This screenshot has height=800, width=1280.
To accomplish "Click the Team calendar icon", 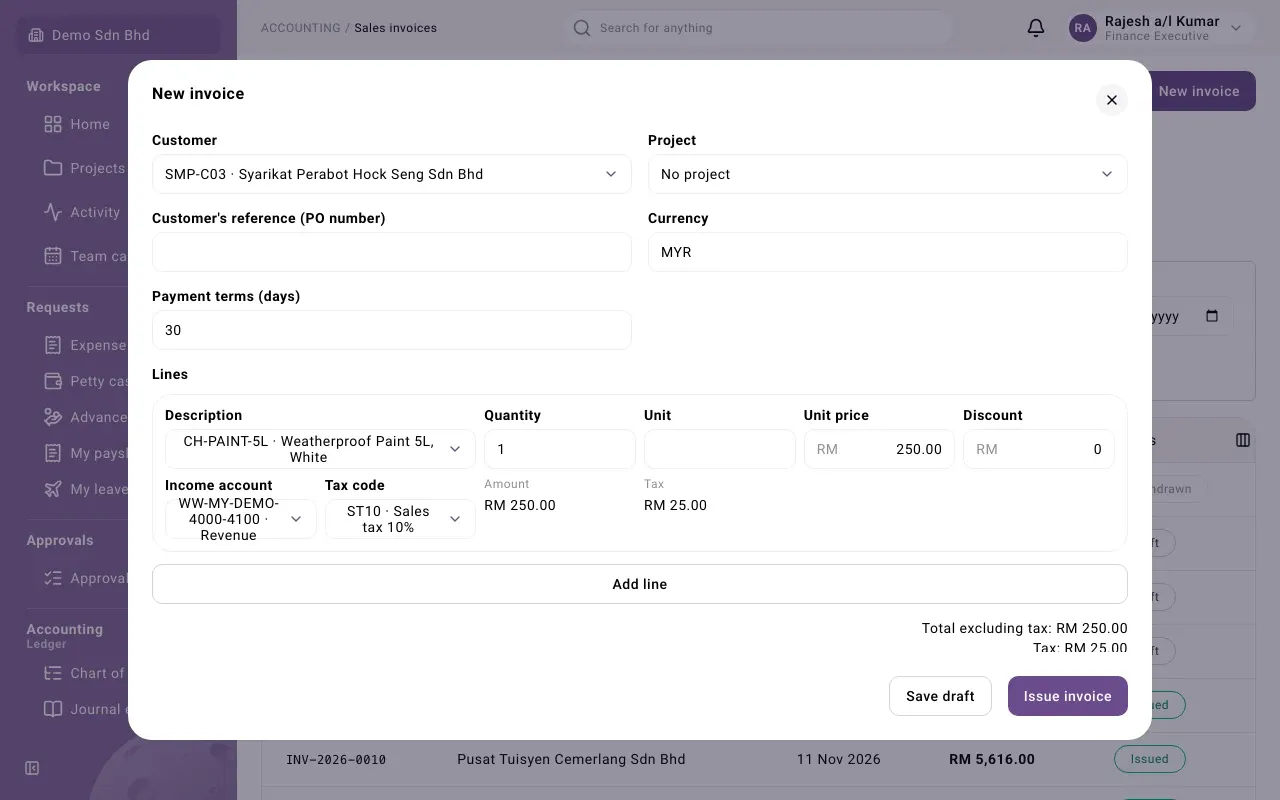I will point(53,256).
